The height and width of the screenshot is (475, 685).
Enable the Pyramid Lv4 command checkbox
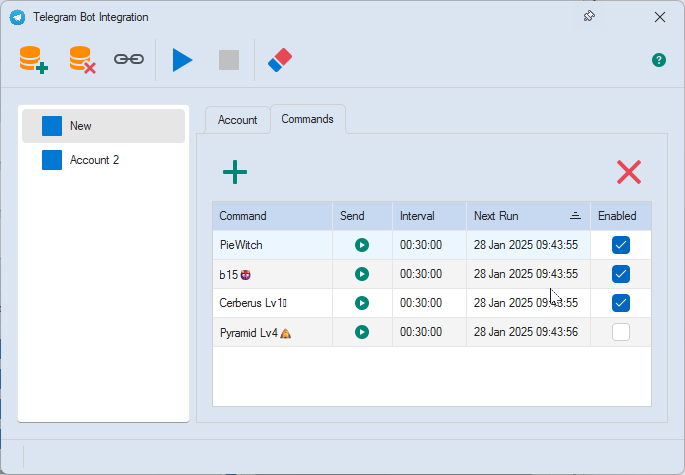click(x=621, y=332)
